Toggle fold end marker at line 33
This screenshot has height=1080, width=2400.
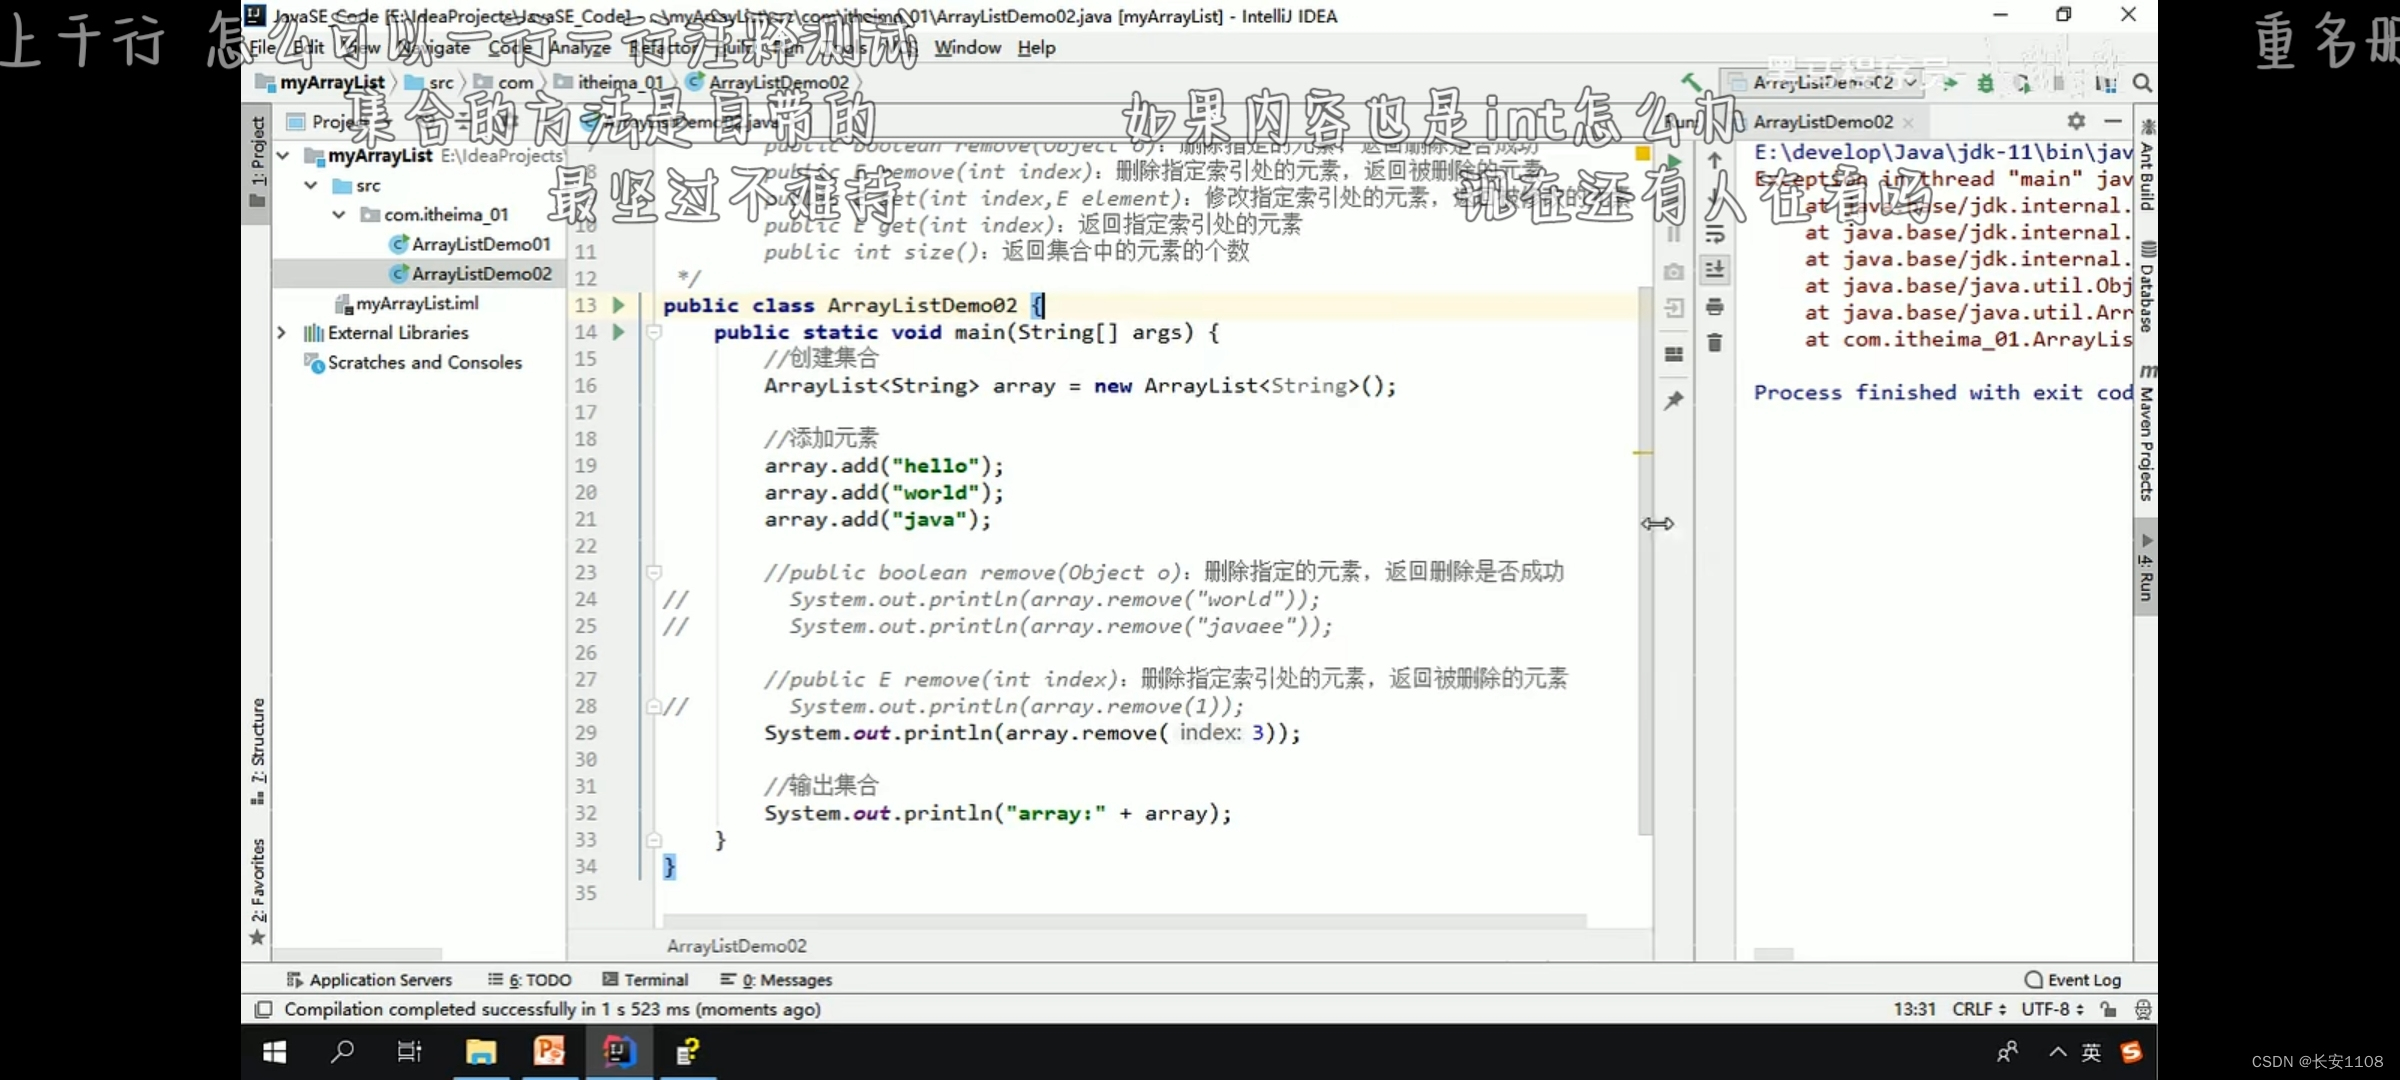[x=653, y=840]
